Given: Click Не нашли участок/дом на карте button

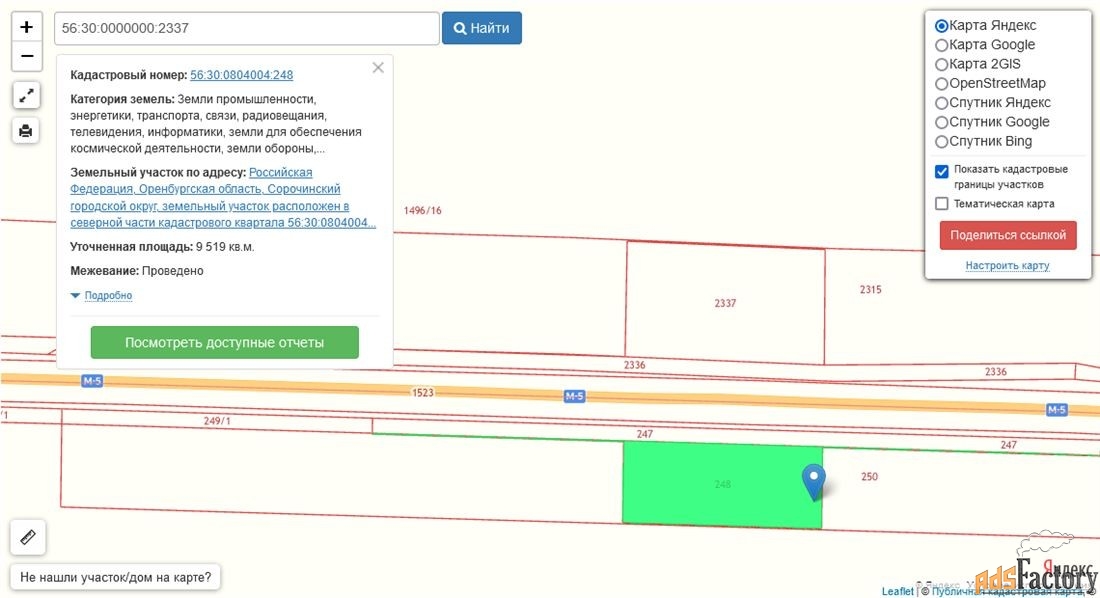Looking at the screenshot, I should click(x=115, y=577).
